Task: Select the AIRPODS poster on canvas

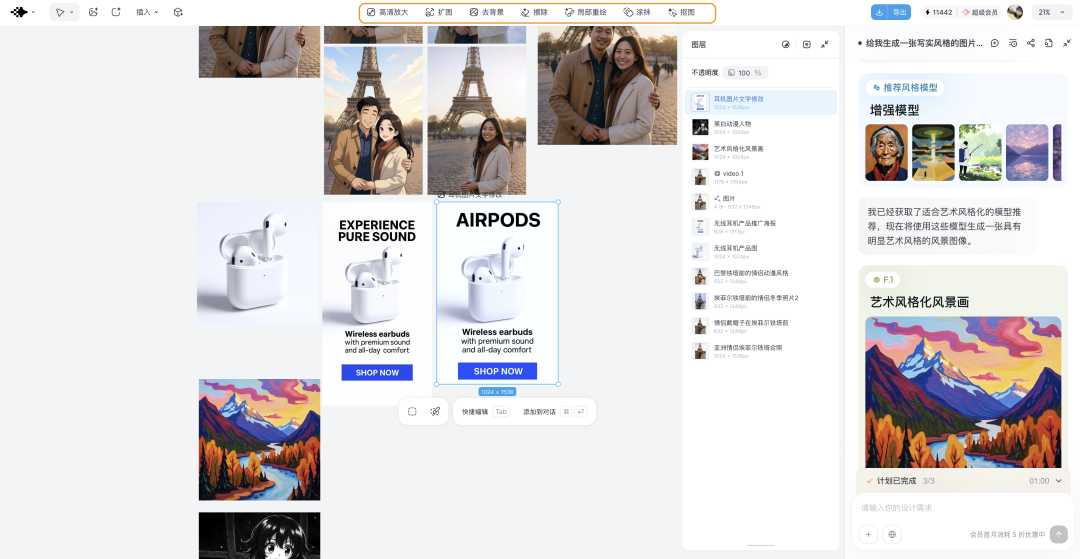Action: [x=497, y=293]
